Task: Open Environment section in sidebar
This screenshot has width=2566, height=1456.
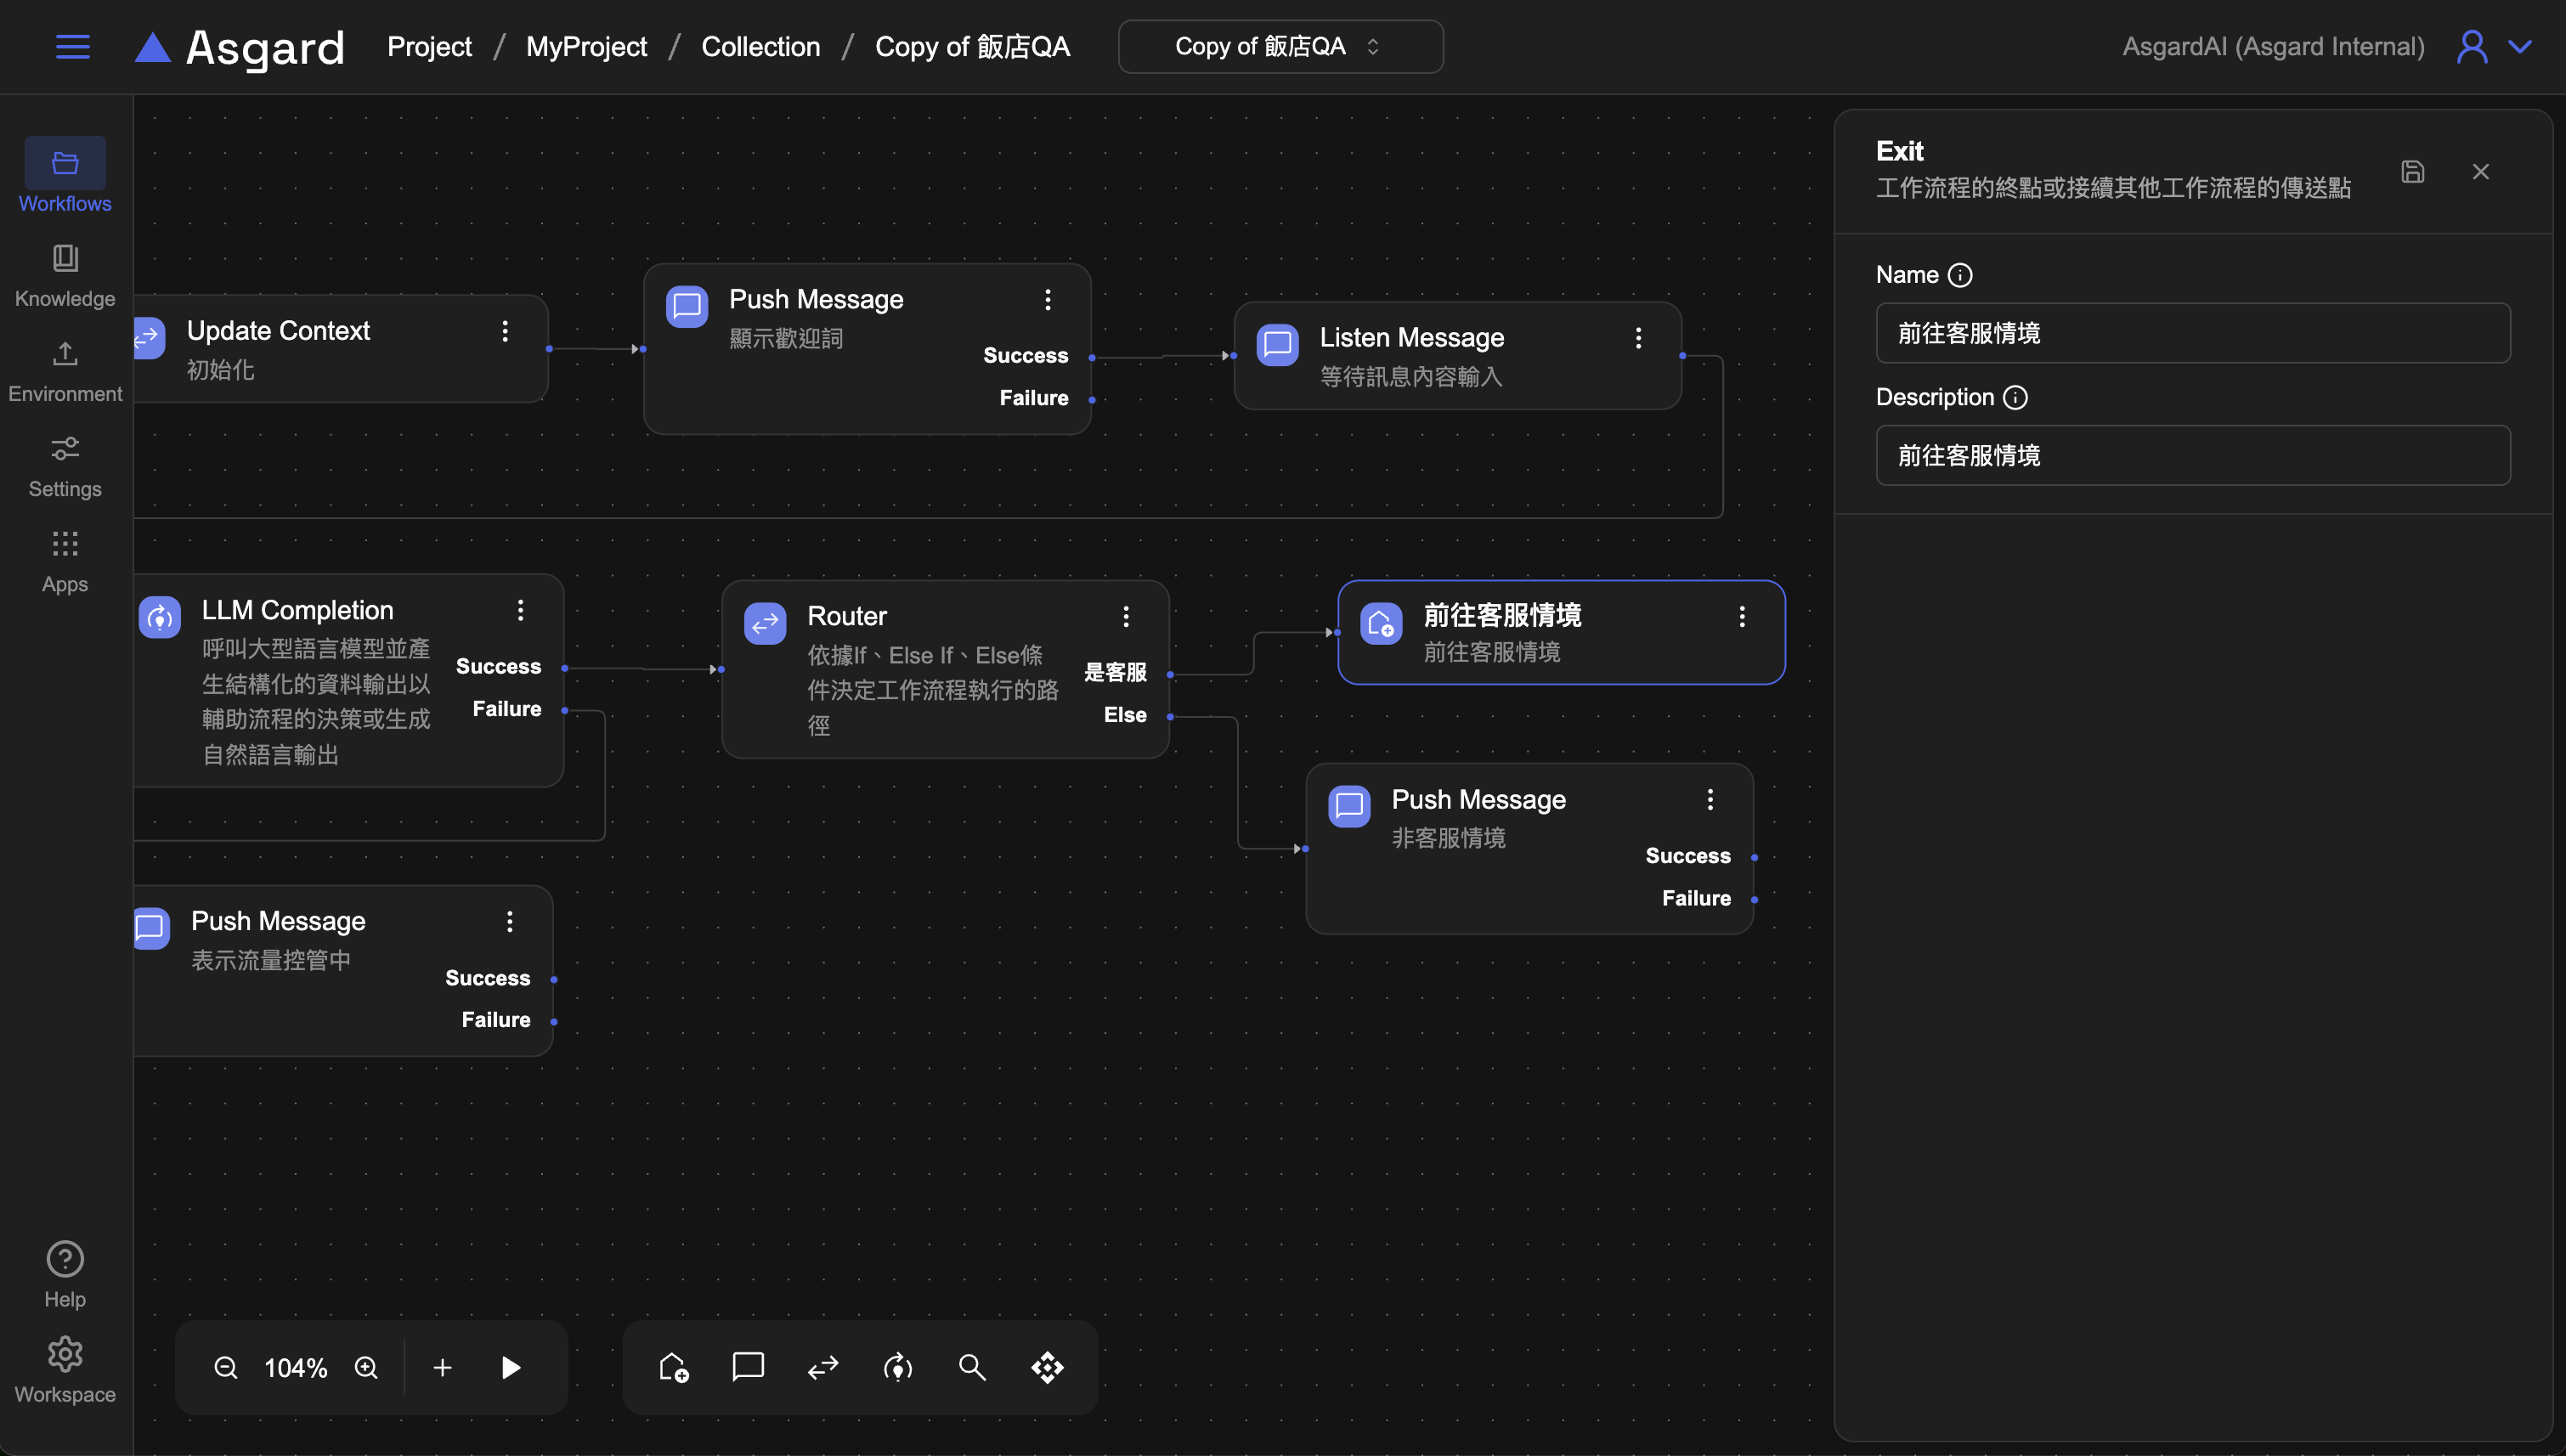Action: (x=65, y=371)
